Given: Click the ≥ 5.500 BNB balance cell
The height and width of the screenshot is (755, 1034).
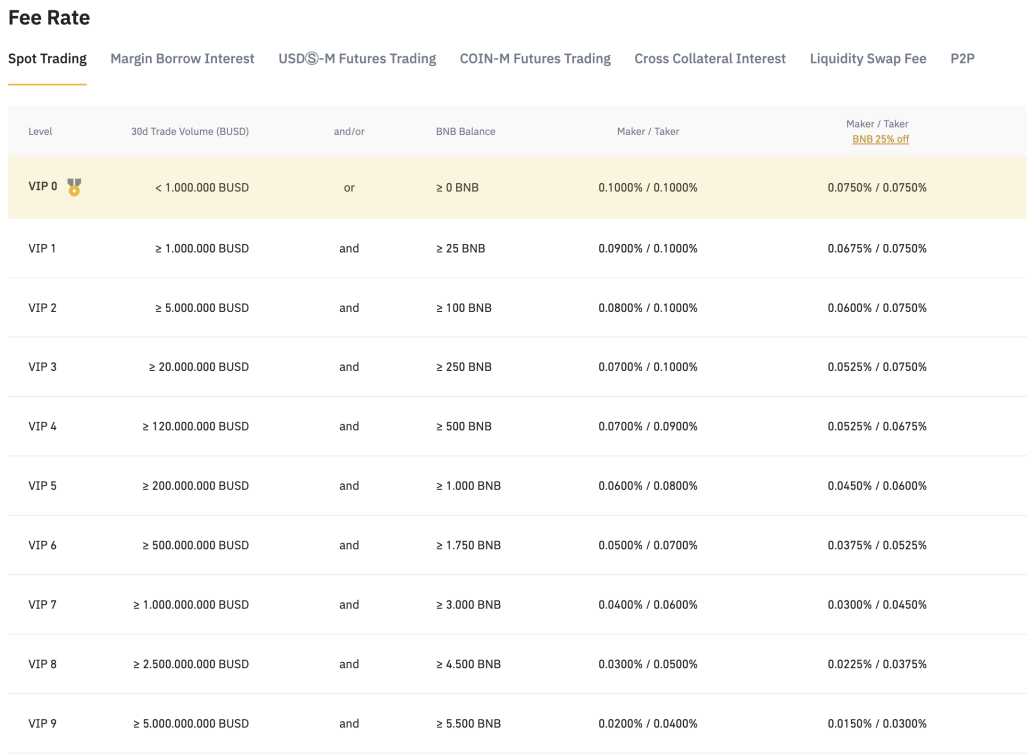Looking at the screenshot, I should click(468, 723).
